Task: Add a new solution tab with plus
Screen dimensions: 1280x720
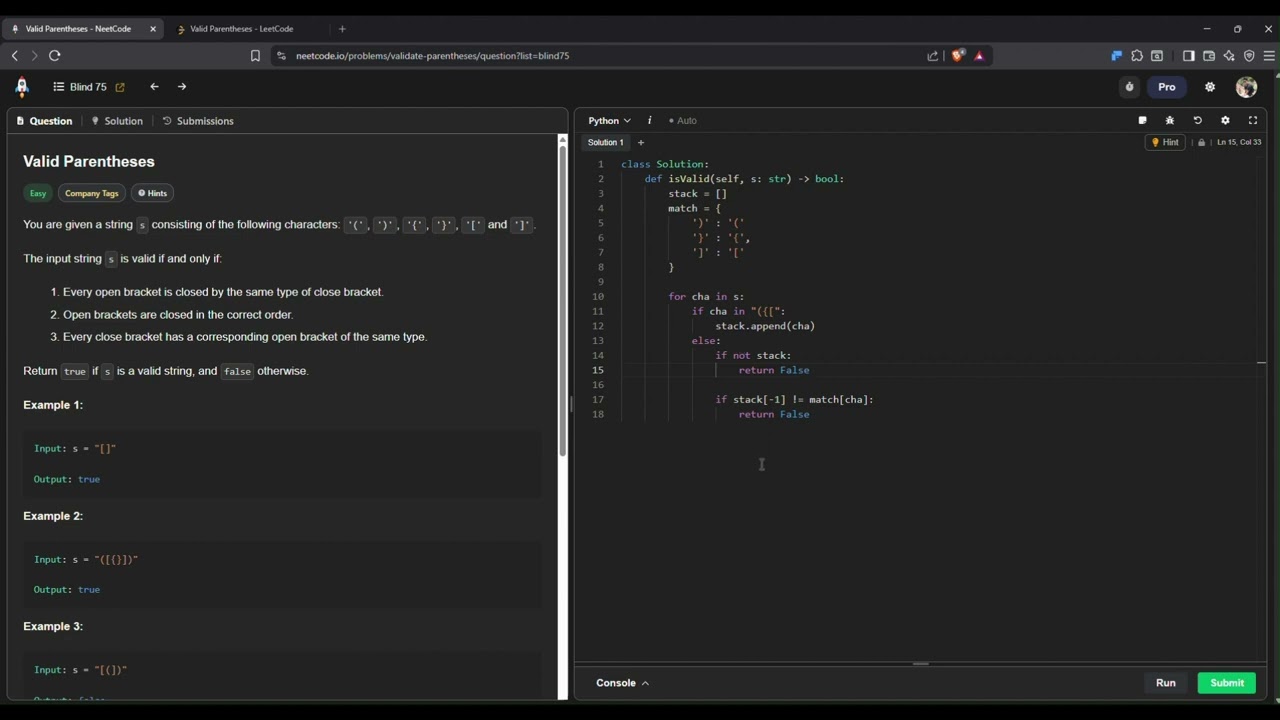Action: click(641, 142)
